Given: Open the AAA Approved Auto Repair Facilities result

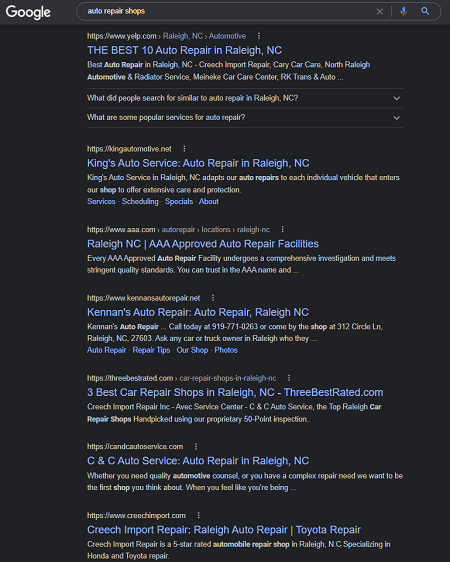Looking at the screenshot, I should (203, 244).
